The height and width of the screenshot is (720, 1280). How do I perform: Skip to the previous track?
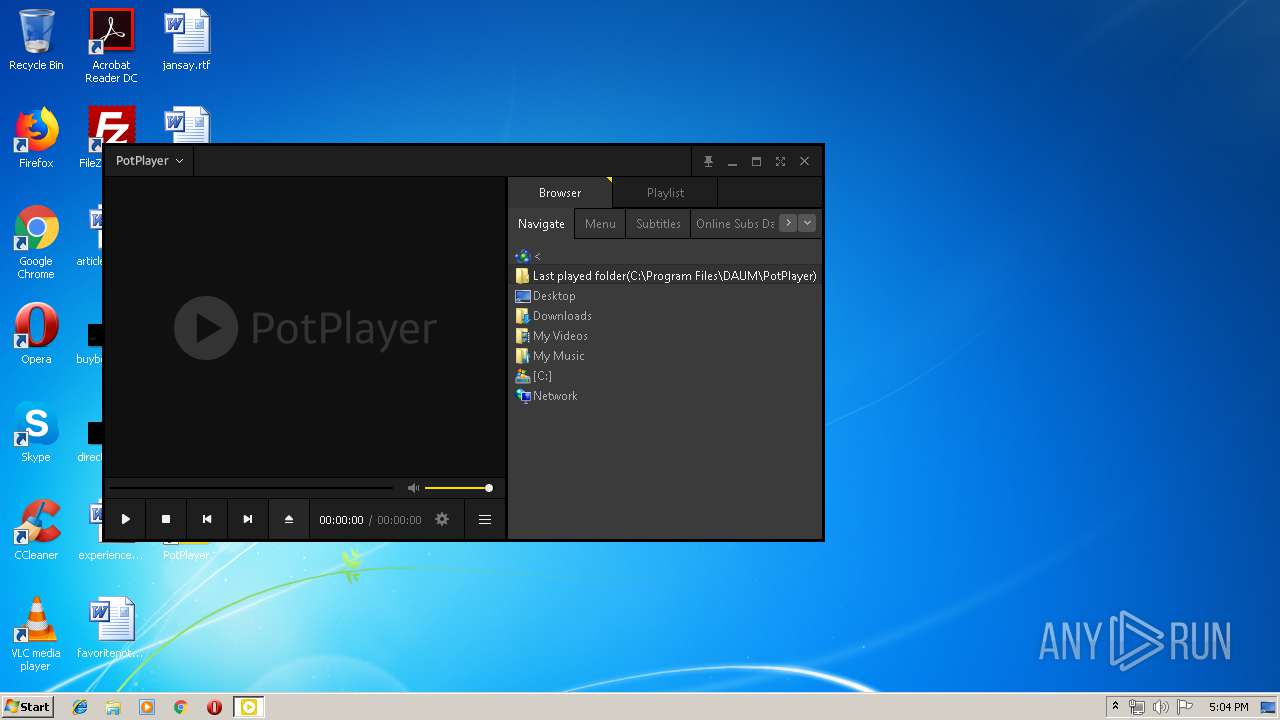pos(207,519)
